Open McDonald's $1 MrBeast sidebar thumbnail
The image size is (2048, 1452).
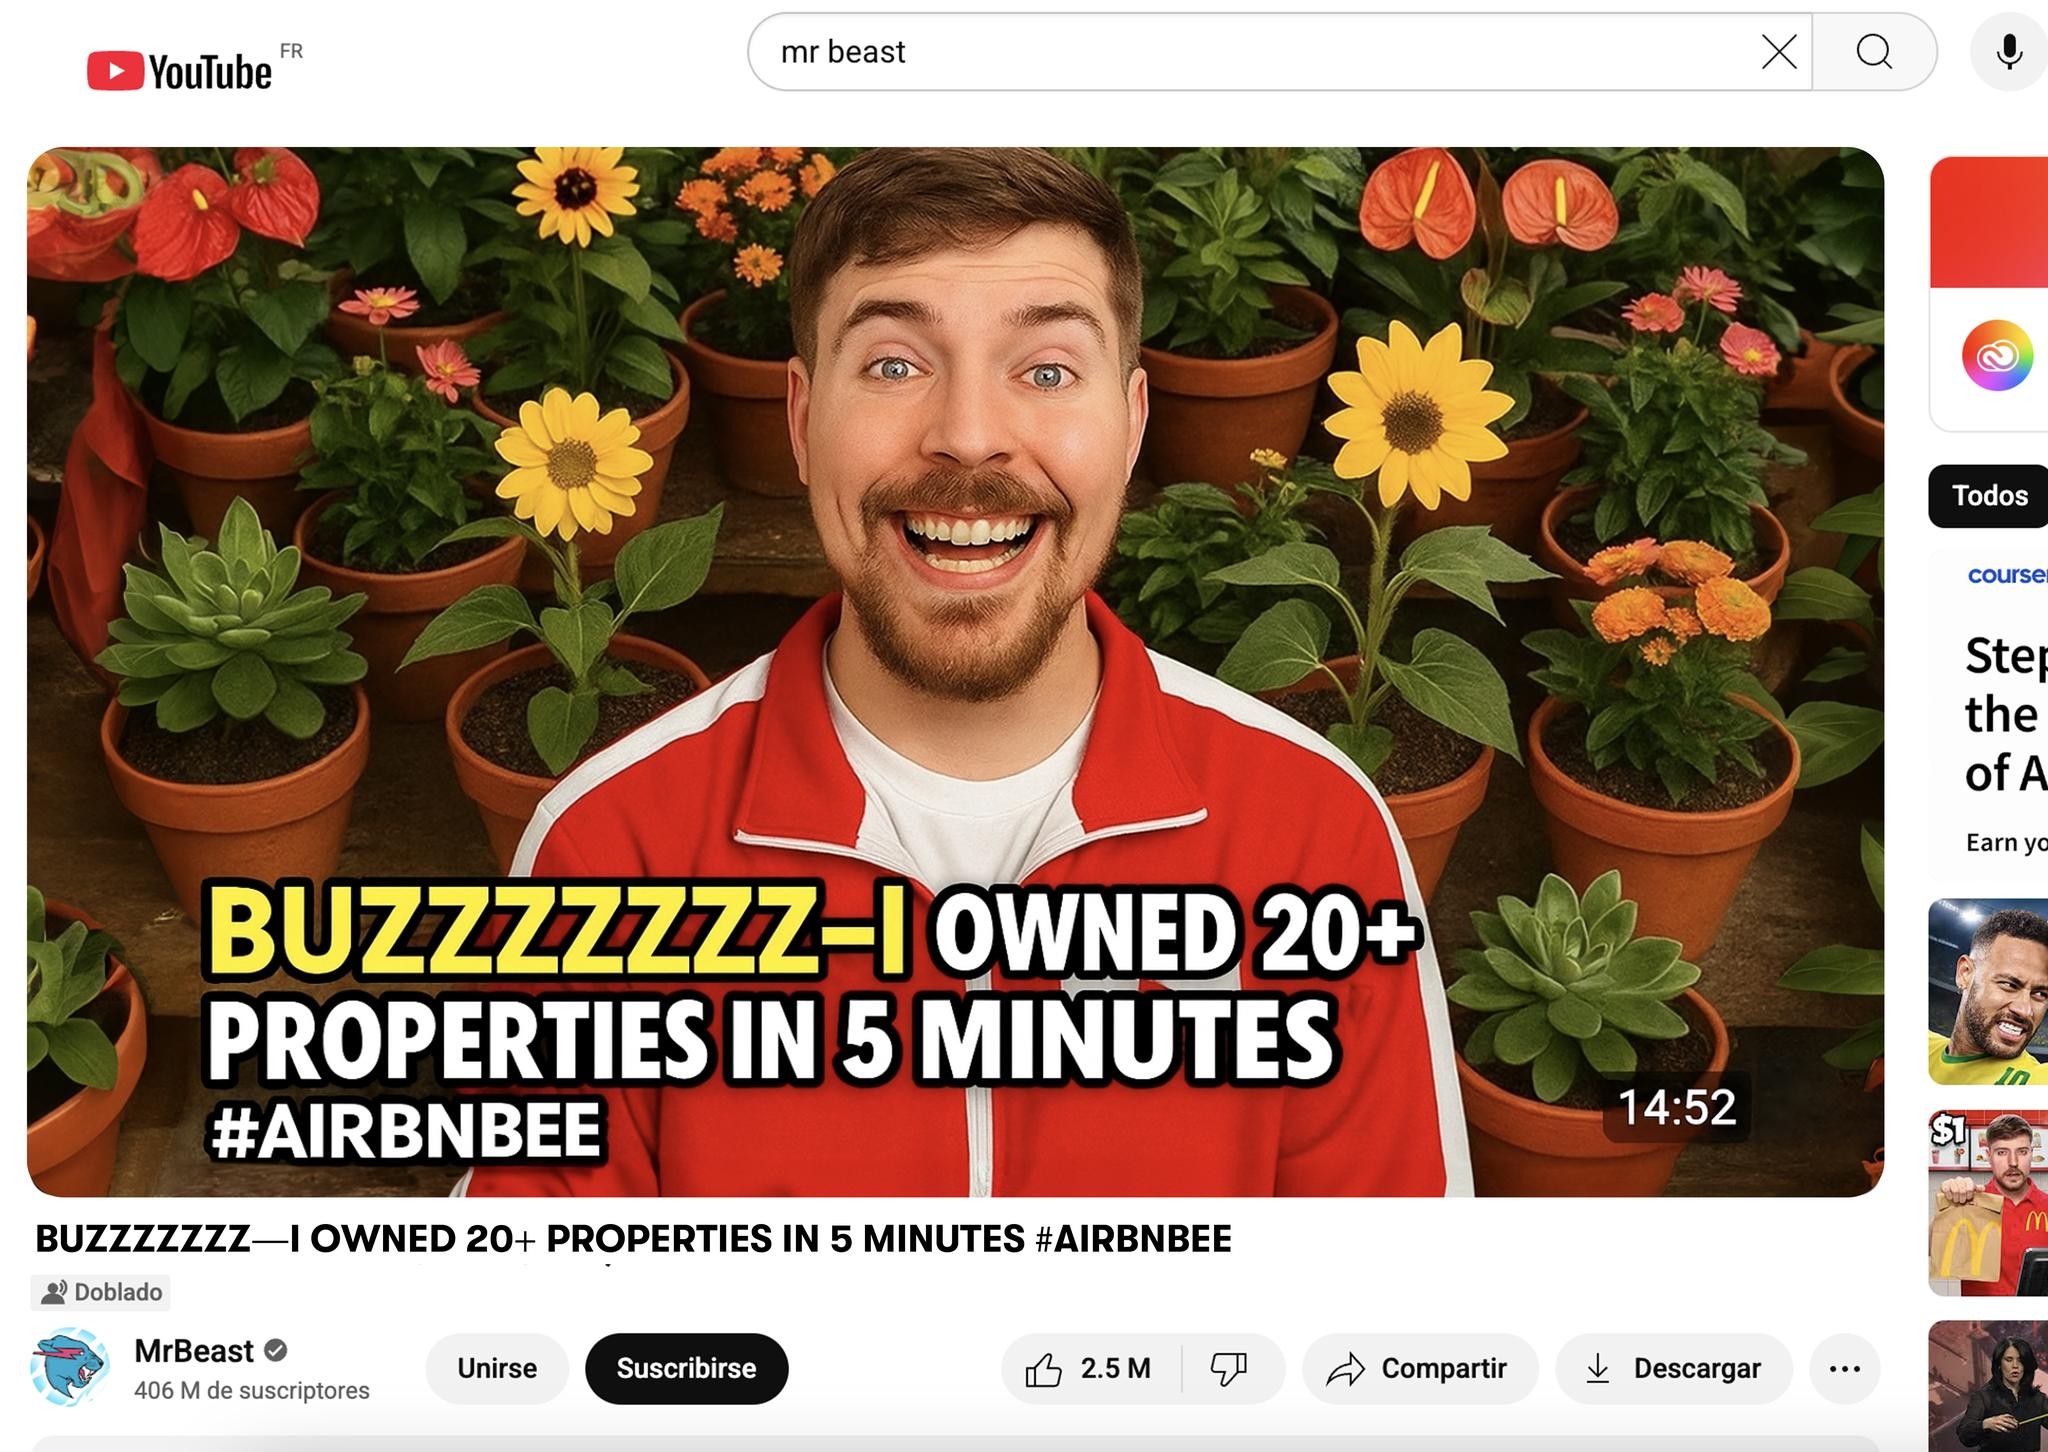coord(1988,1203)
